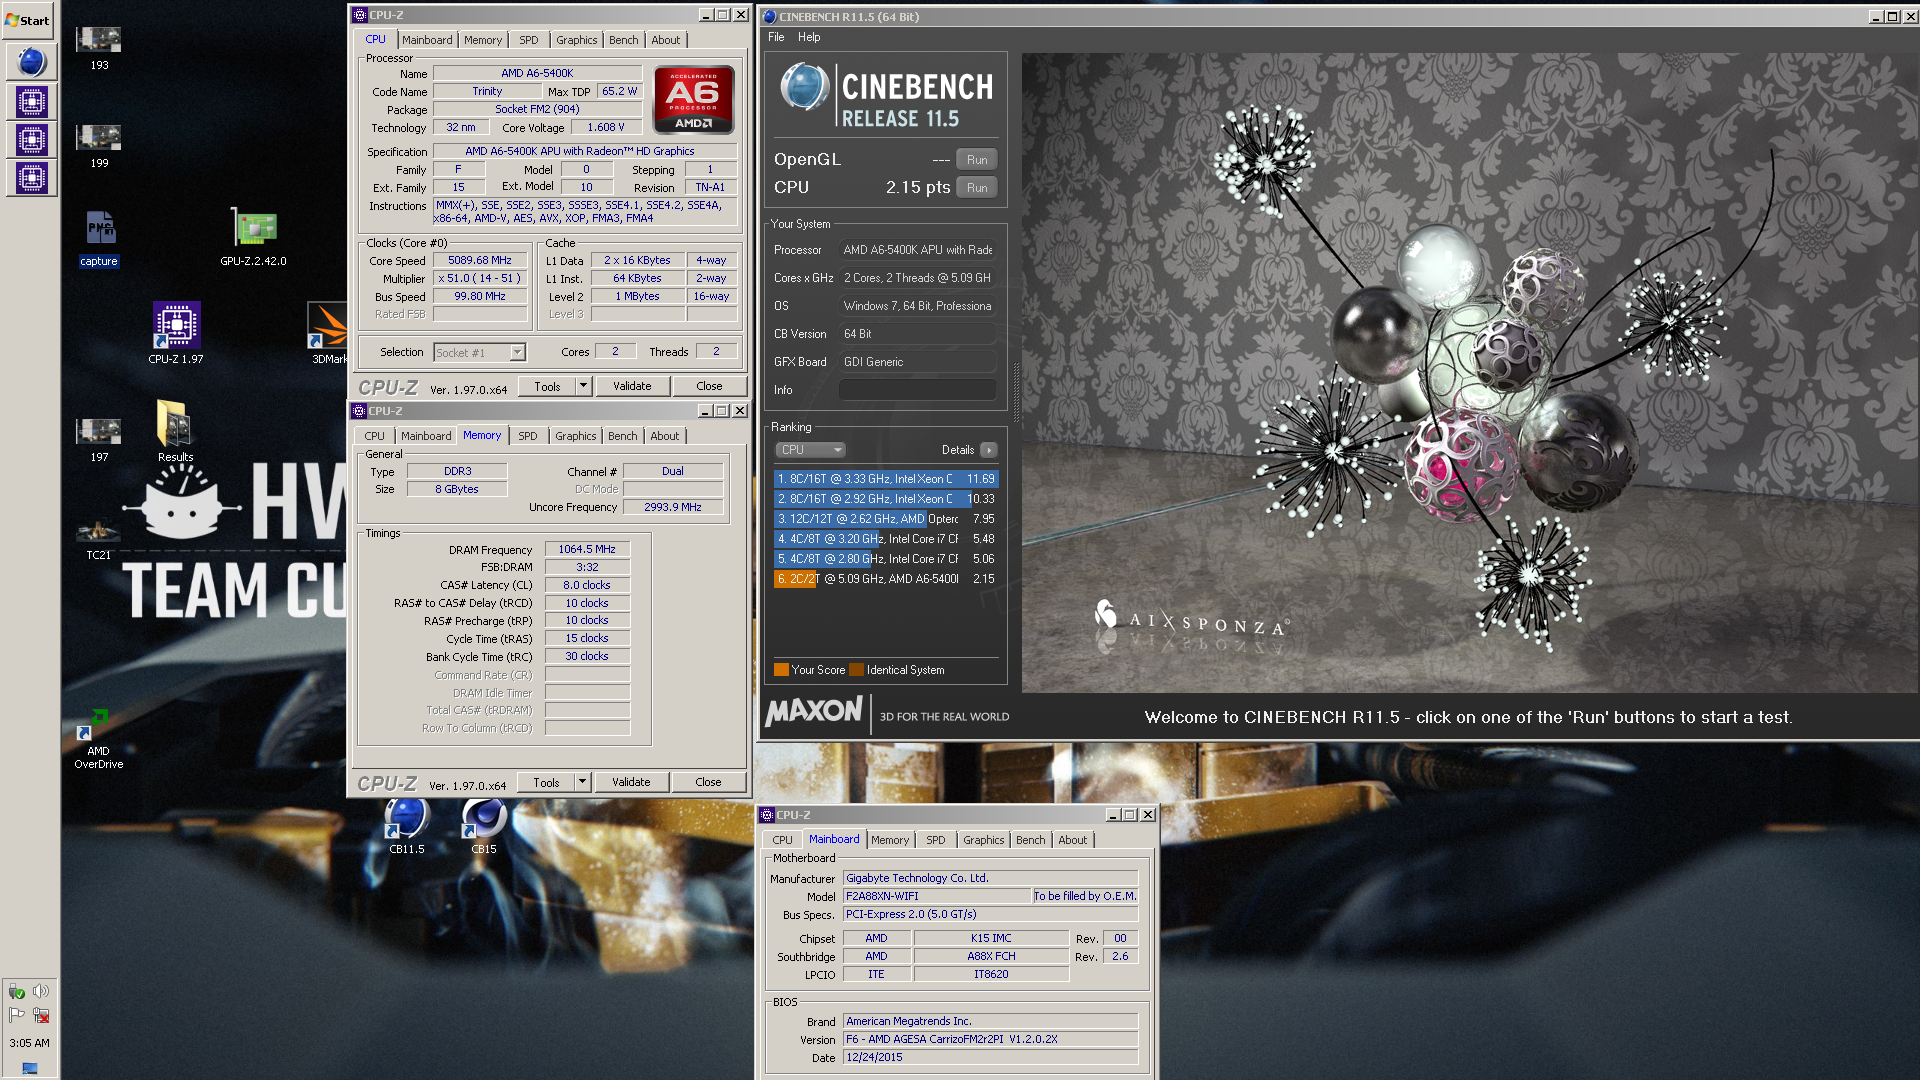Click the Your Score orange swatch

point(781,670)
